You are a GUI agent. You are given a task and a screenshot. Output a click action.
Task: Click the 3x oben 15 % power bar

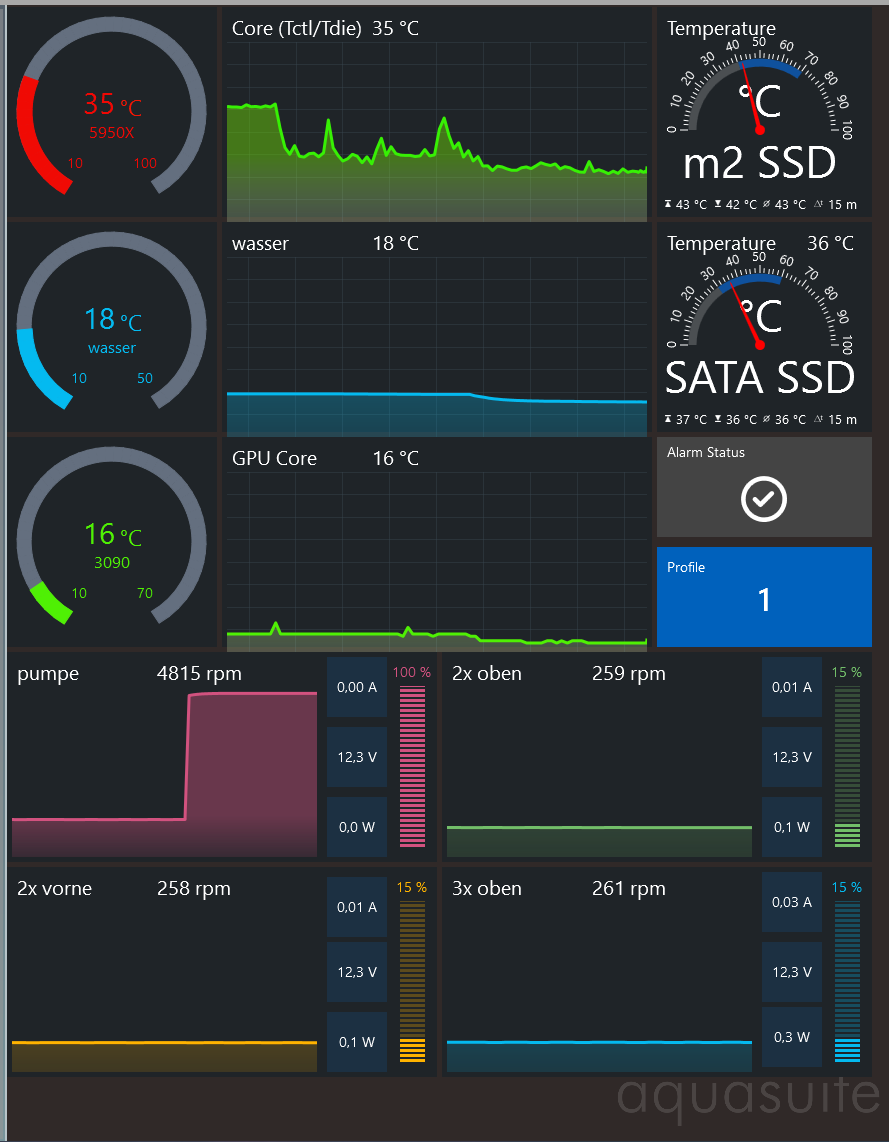[847, 982]
